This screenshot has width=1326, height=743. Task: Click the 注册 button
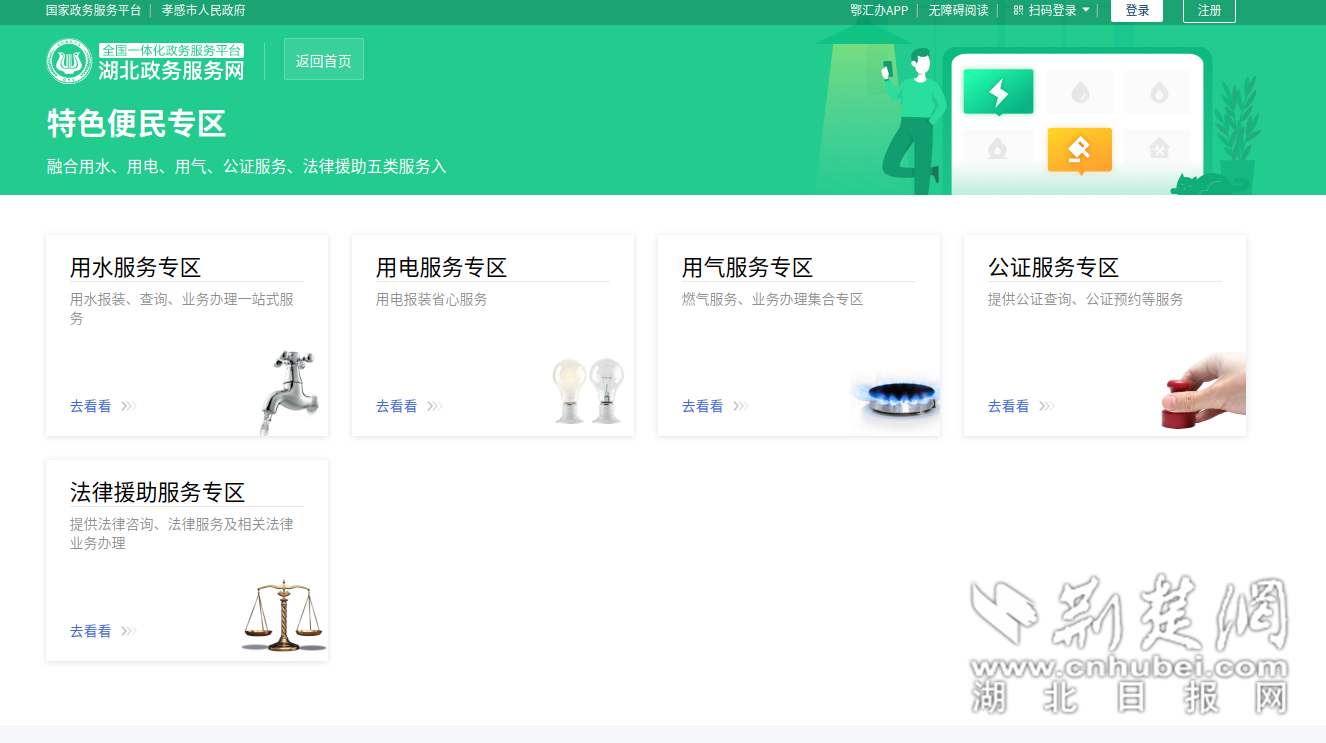click(x=1209, y=11)
